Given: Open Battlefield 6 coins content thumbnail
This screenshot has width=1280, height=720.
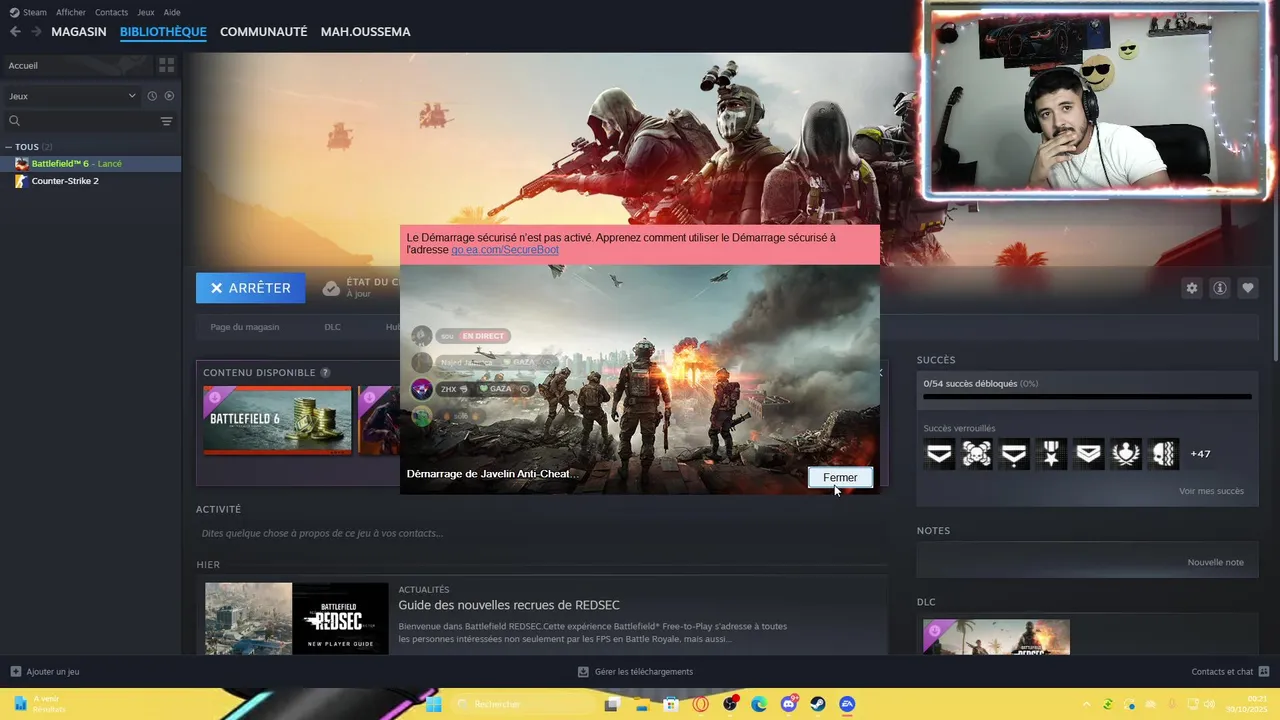Looking at the screenshot, I should tap(277, 420).
